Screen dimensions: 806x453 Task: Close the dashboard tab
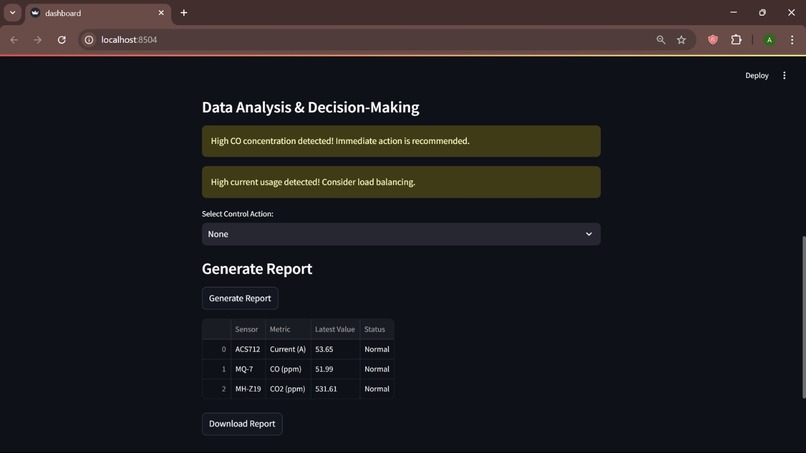click(x=161, y=13)
